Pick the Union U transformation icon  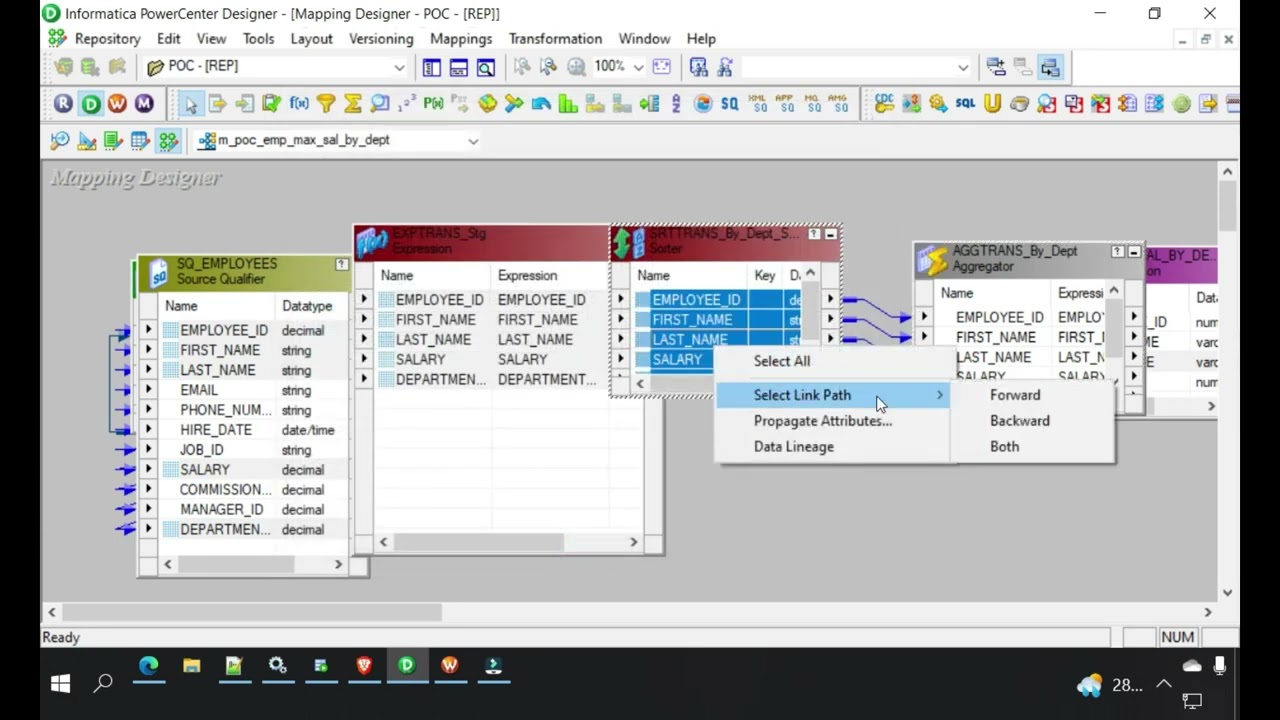992,104
